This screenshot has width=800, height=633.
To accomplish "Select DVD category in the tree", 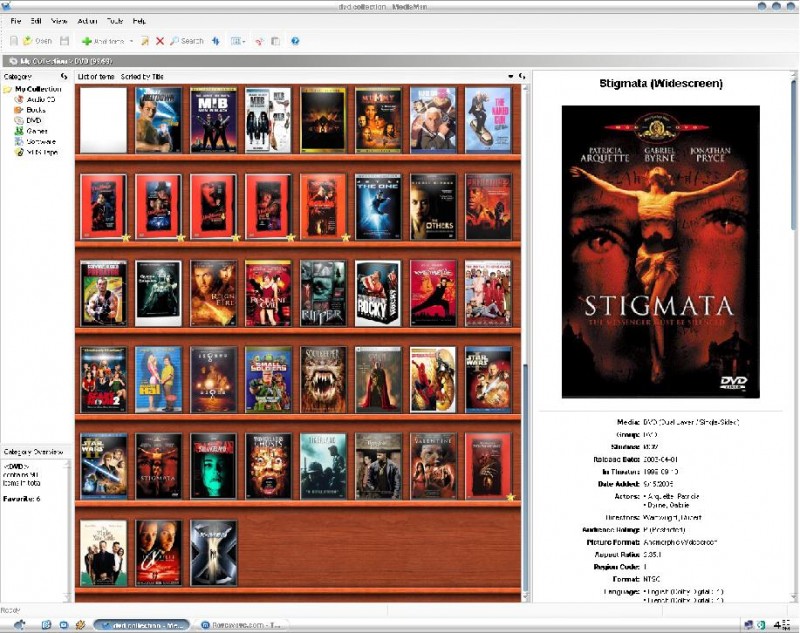I will click(34, 120).
